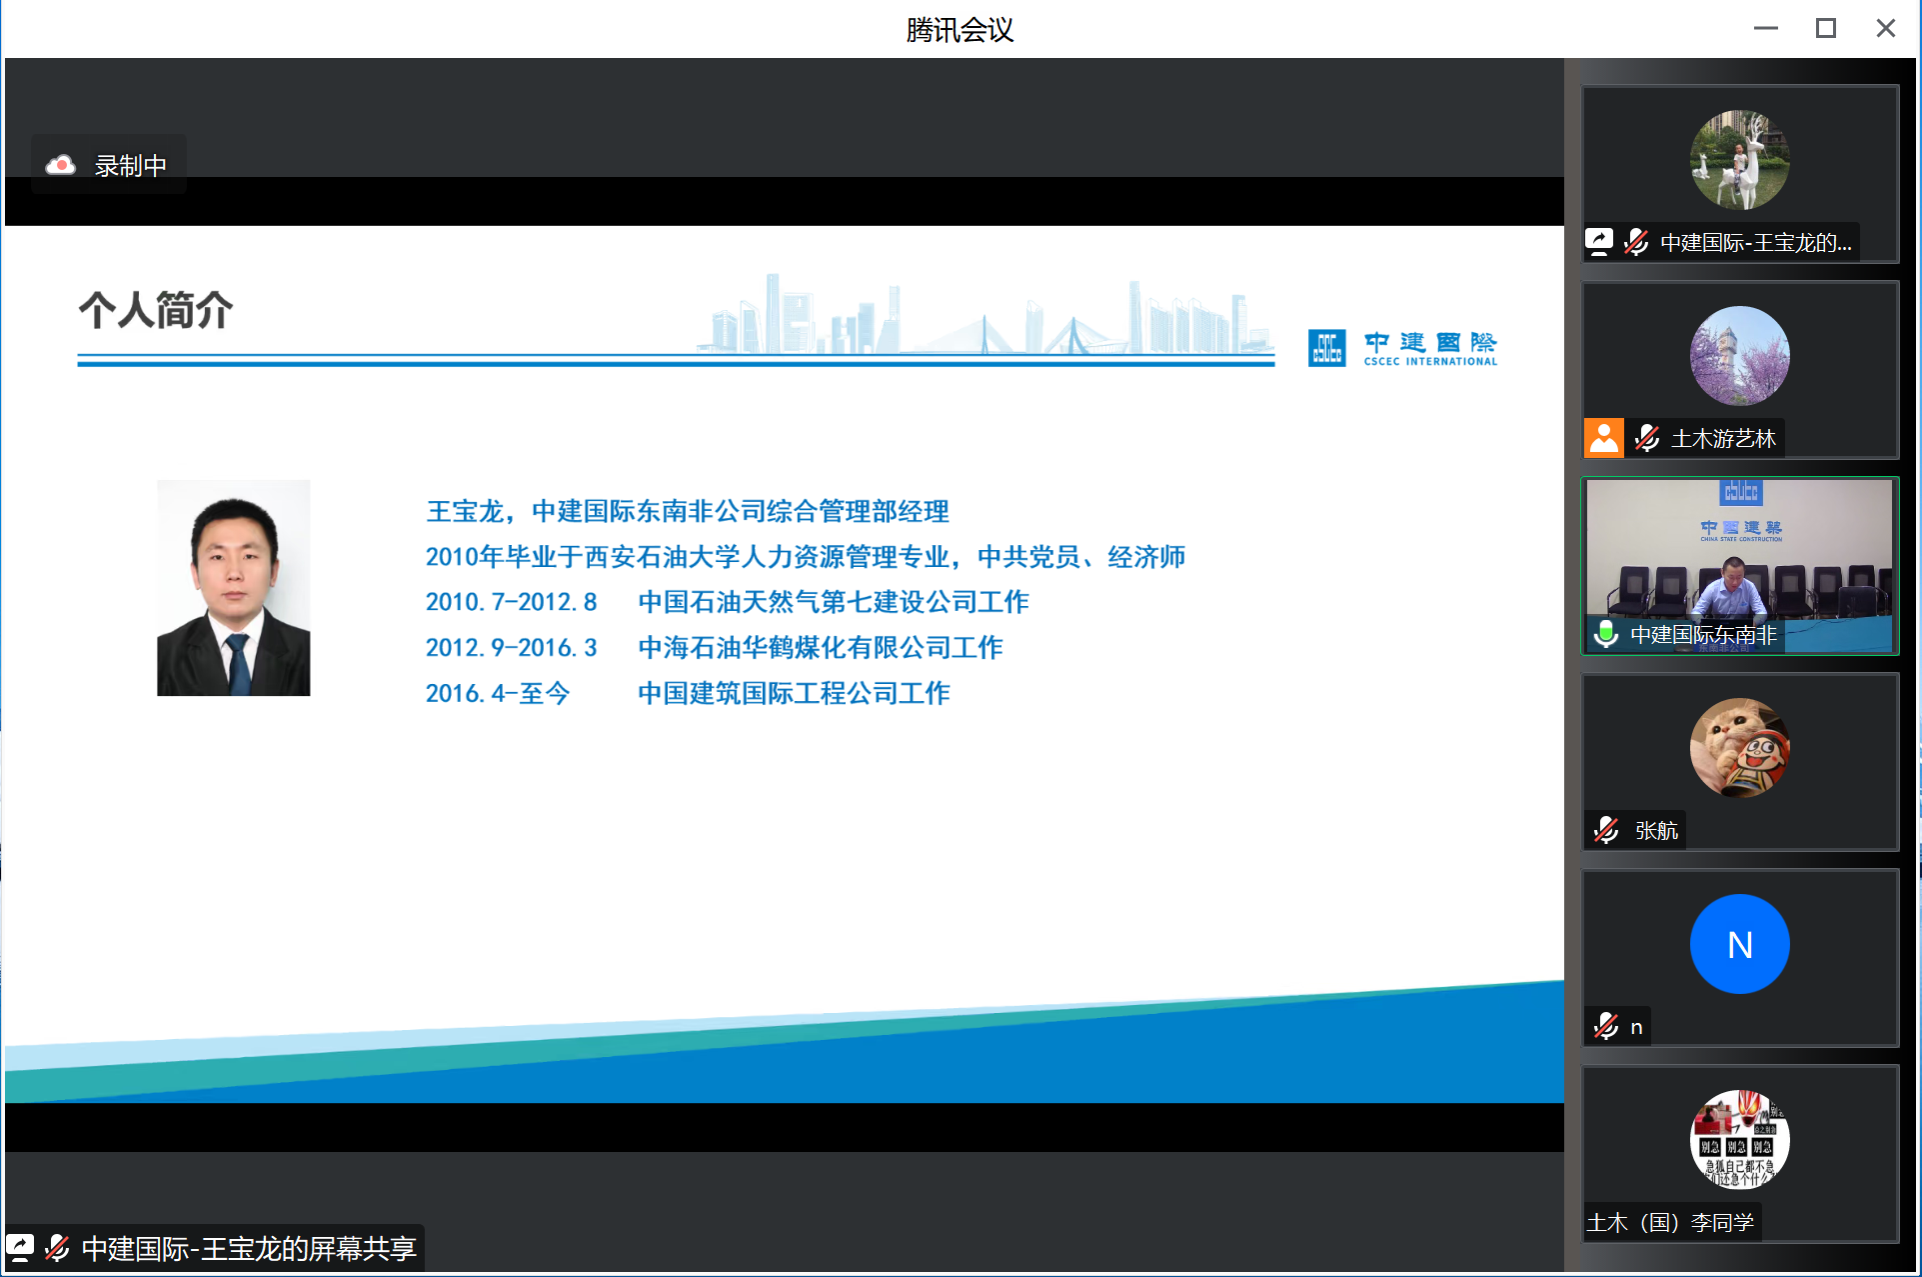This screenshot has width=1922, height=1277.
Task: Click 土木游艺林's cherry blossom avatar
Action: pyautogui.click(x=1739, y=356)
